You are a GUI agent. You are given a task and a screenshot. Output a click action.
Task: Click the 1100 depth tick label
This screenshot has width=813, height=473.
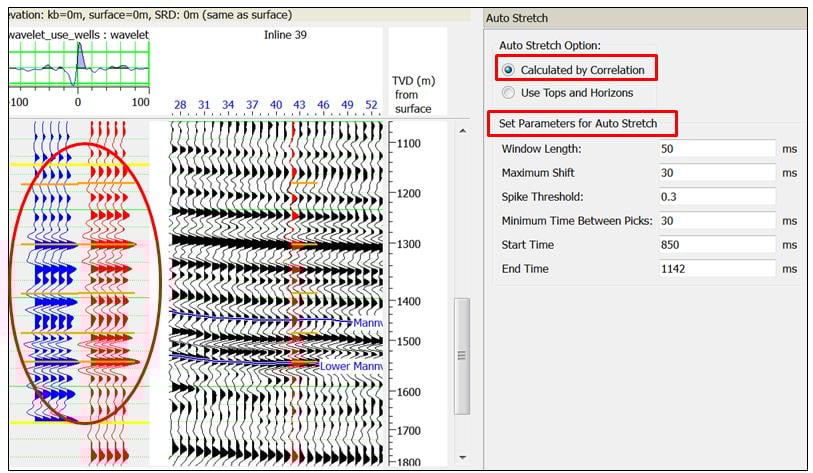[409, 143]
